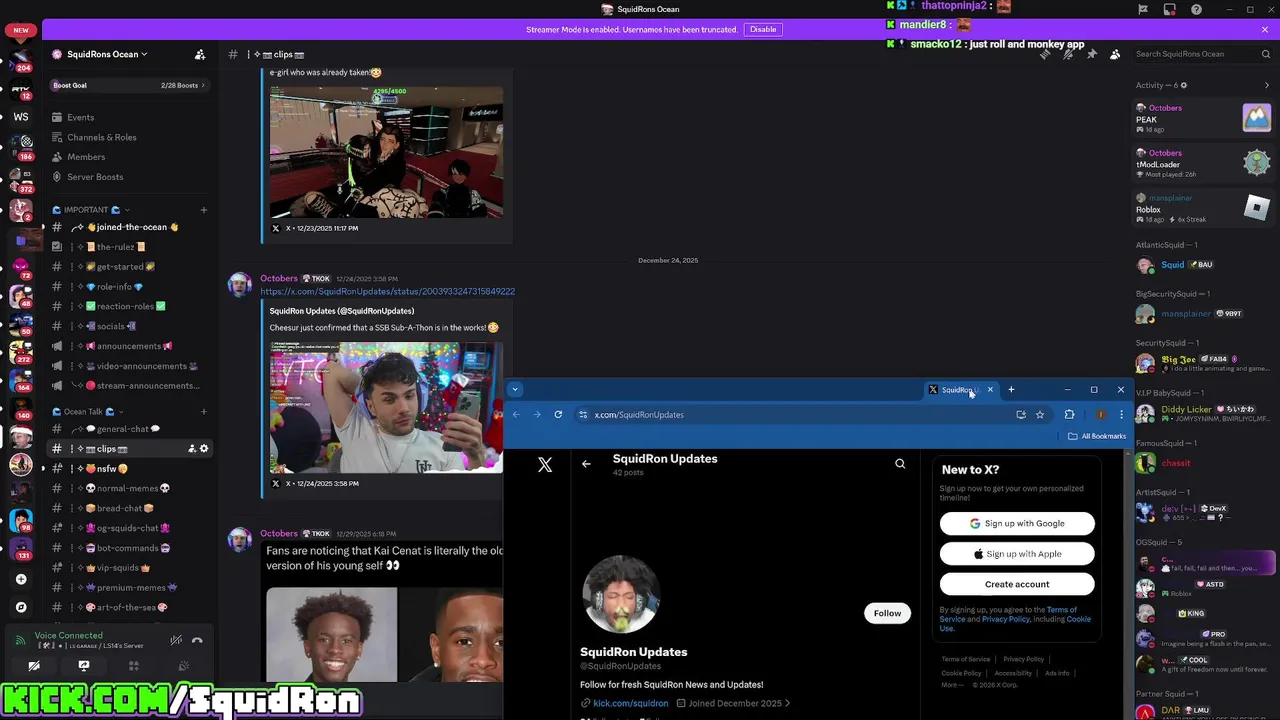
Task: Open browser Extensions puzzle icon
Action: (x=1069, y=414)
